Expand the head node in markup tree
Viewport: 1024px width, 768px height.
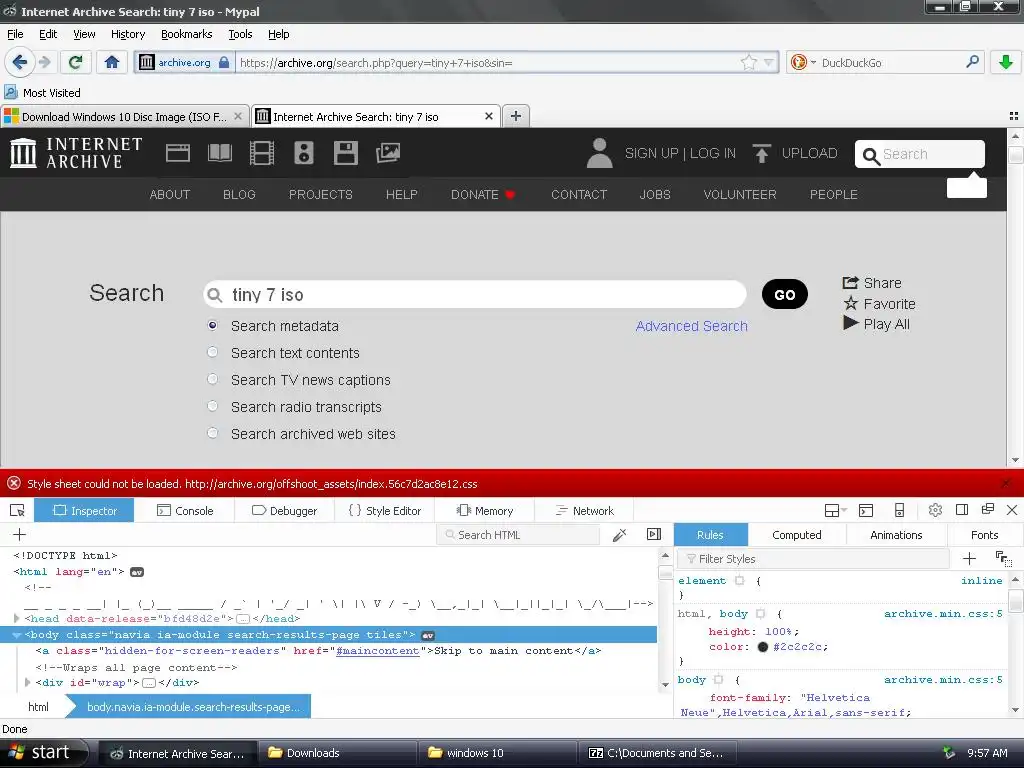16,618
